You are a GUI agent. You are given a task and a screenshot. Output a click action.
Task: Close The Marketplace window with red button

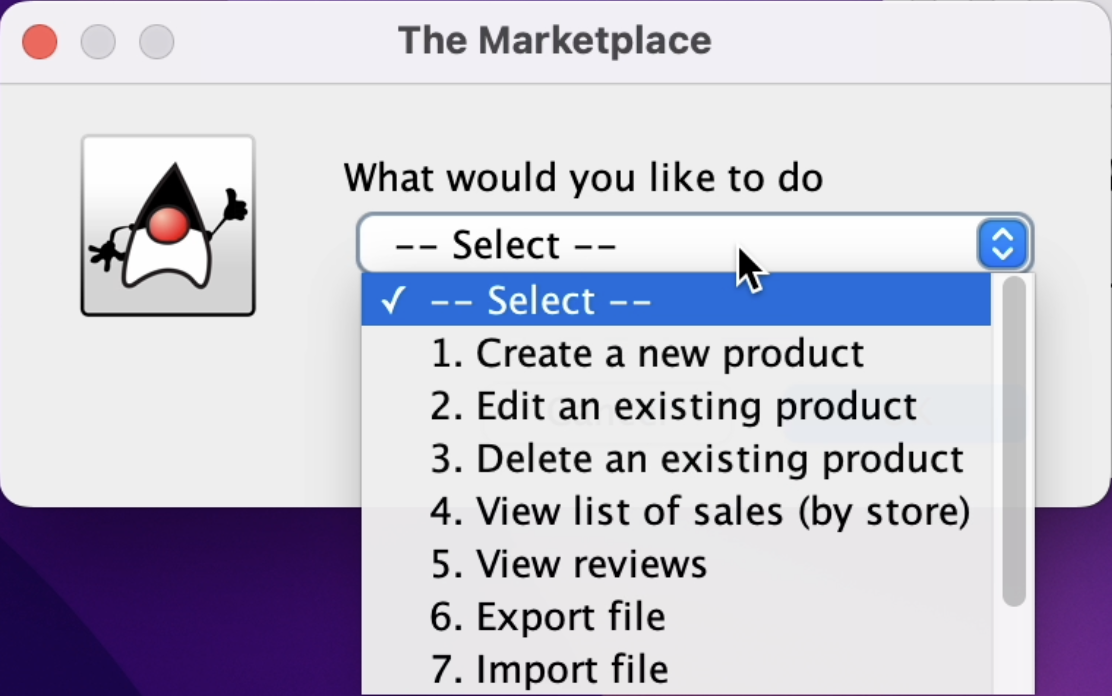click(40, 42)
